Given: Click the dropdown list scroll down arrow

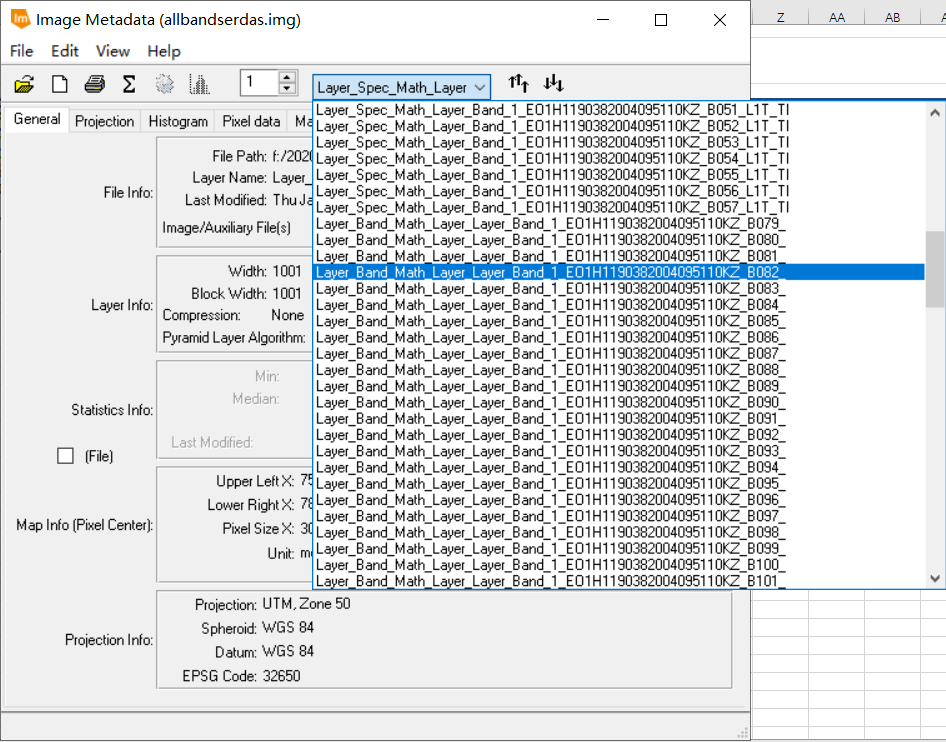Looking at the screenshot, I should (935, 579).
